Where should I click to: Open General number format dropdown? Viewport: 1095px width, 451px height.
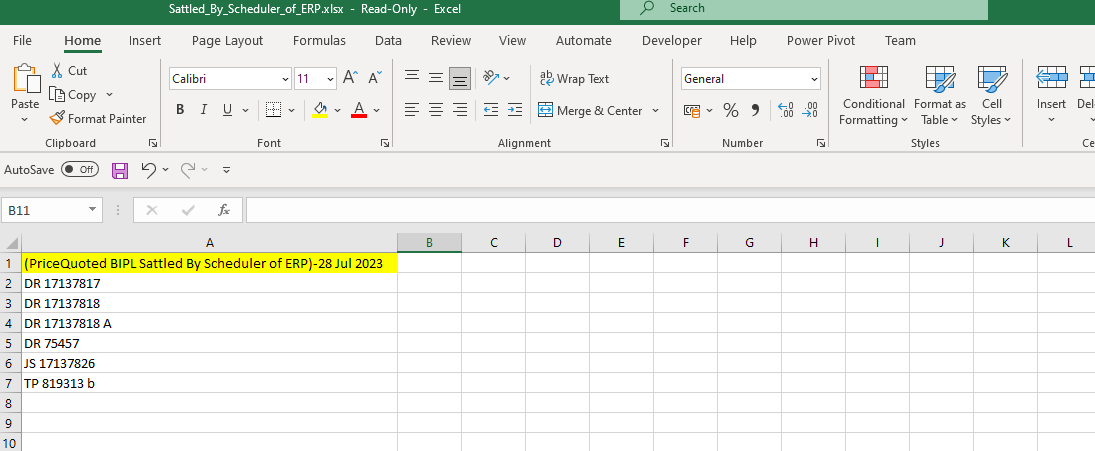[x=814, y=79]
